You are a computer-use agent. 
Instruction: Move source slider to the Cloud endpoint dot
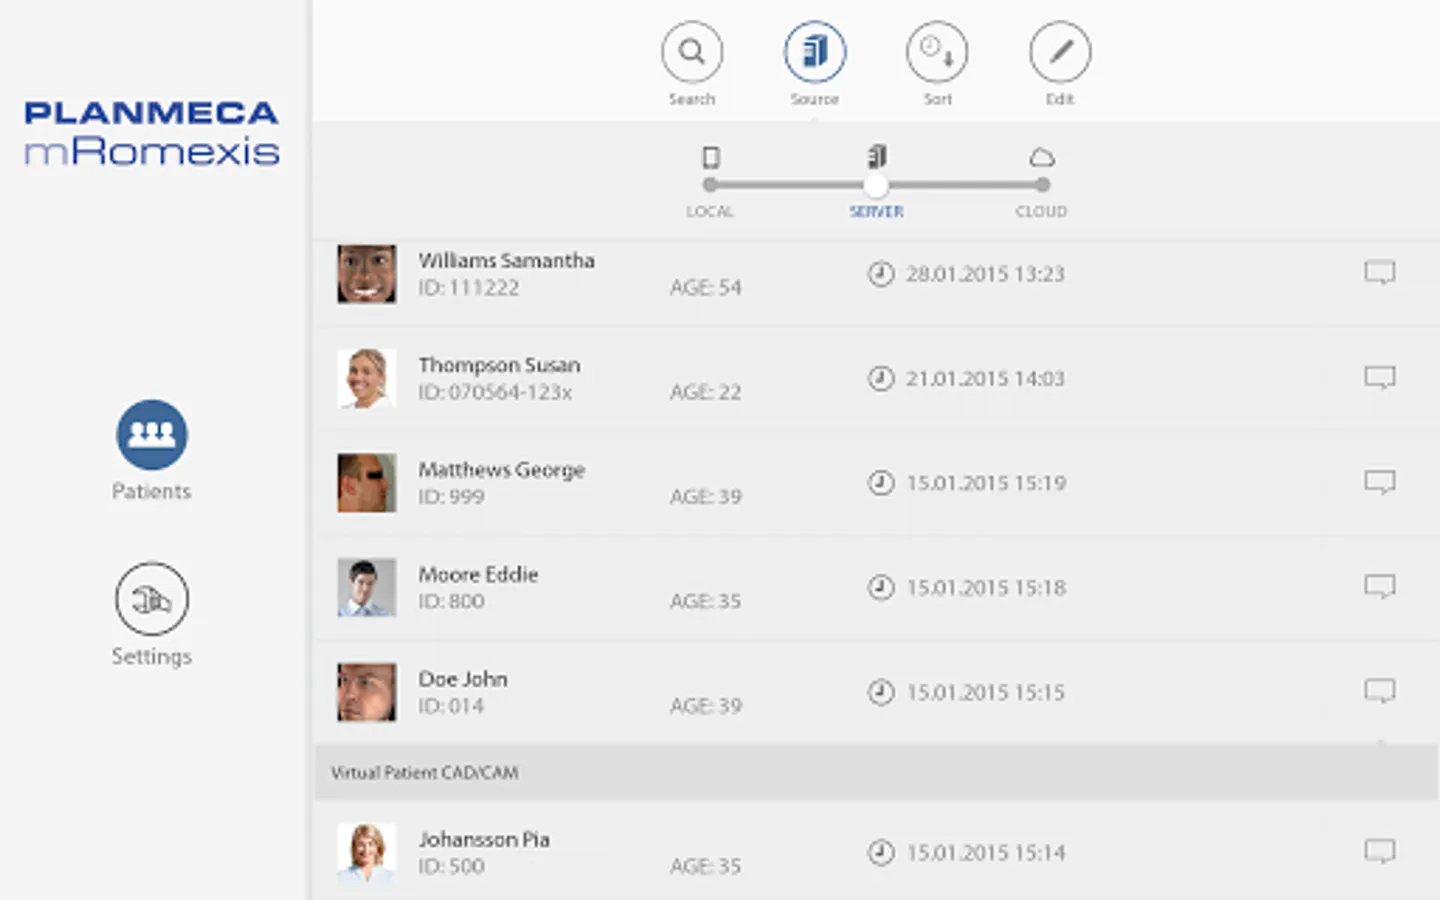[1043, 185]
